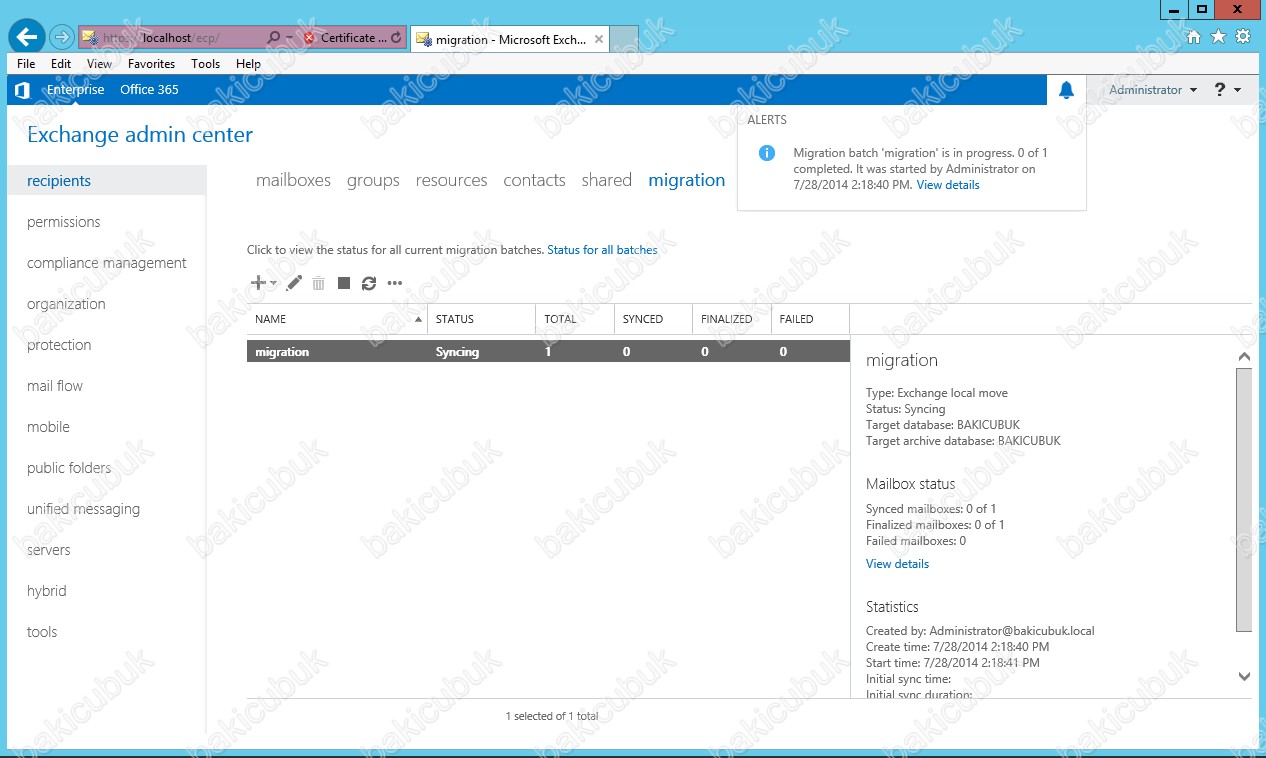Sort by the FINALIZED column header
Viewport: 1266px width, 758px height.
pos(732,319)
